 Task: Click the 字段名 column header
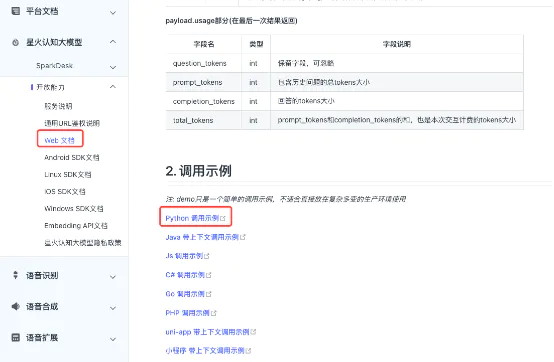pos(204,44)
